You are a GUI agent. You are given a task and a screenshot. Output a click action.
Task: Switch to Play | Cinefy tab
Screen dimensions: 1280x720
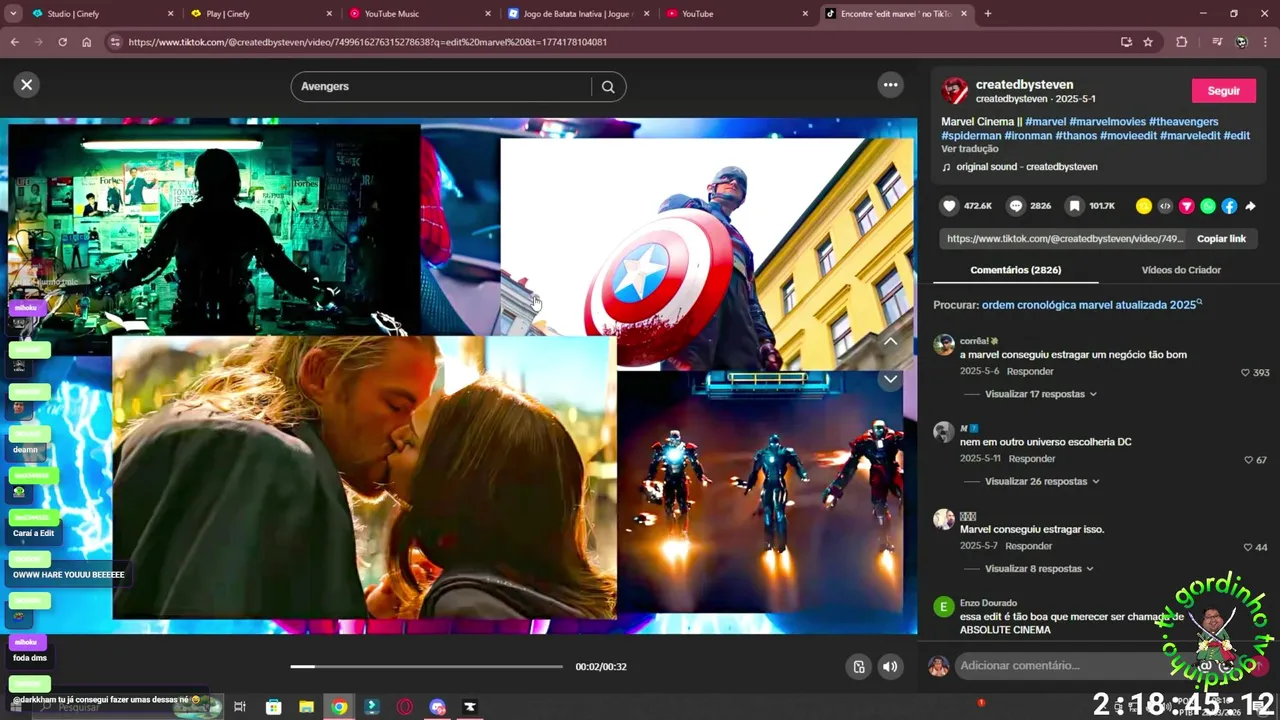point(260,14)
